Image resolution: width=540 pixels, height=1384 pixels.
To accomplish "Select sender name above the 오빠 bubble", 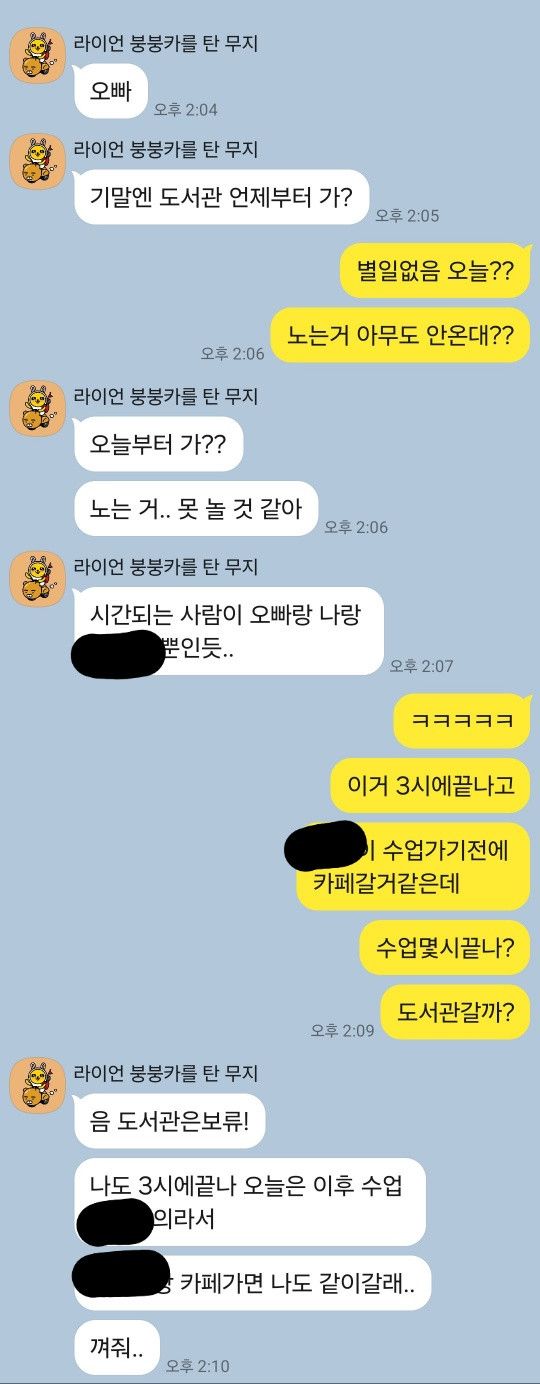I will point(166,42).
